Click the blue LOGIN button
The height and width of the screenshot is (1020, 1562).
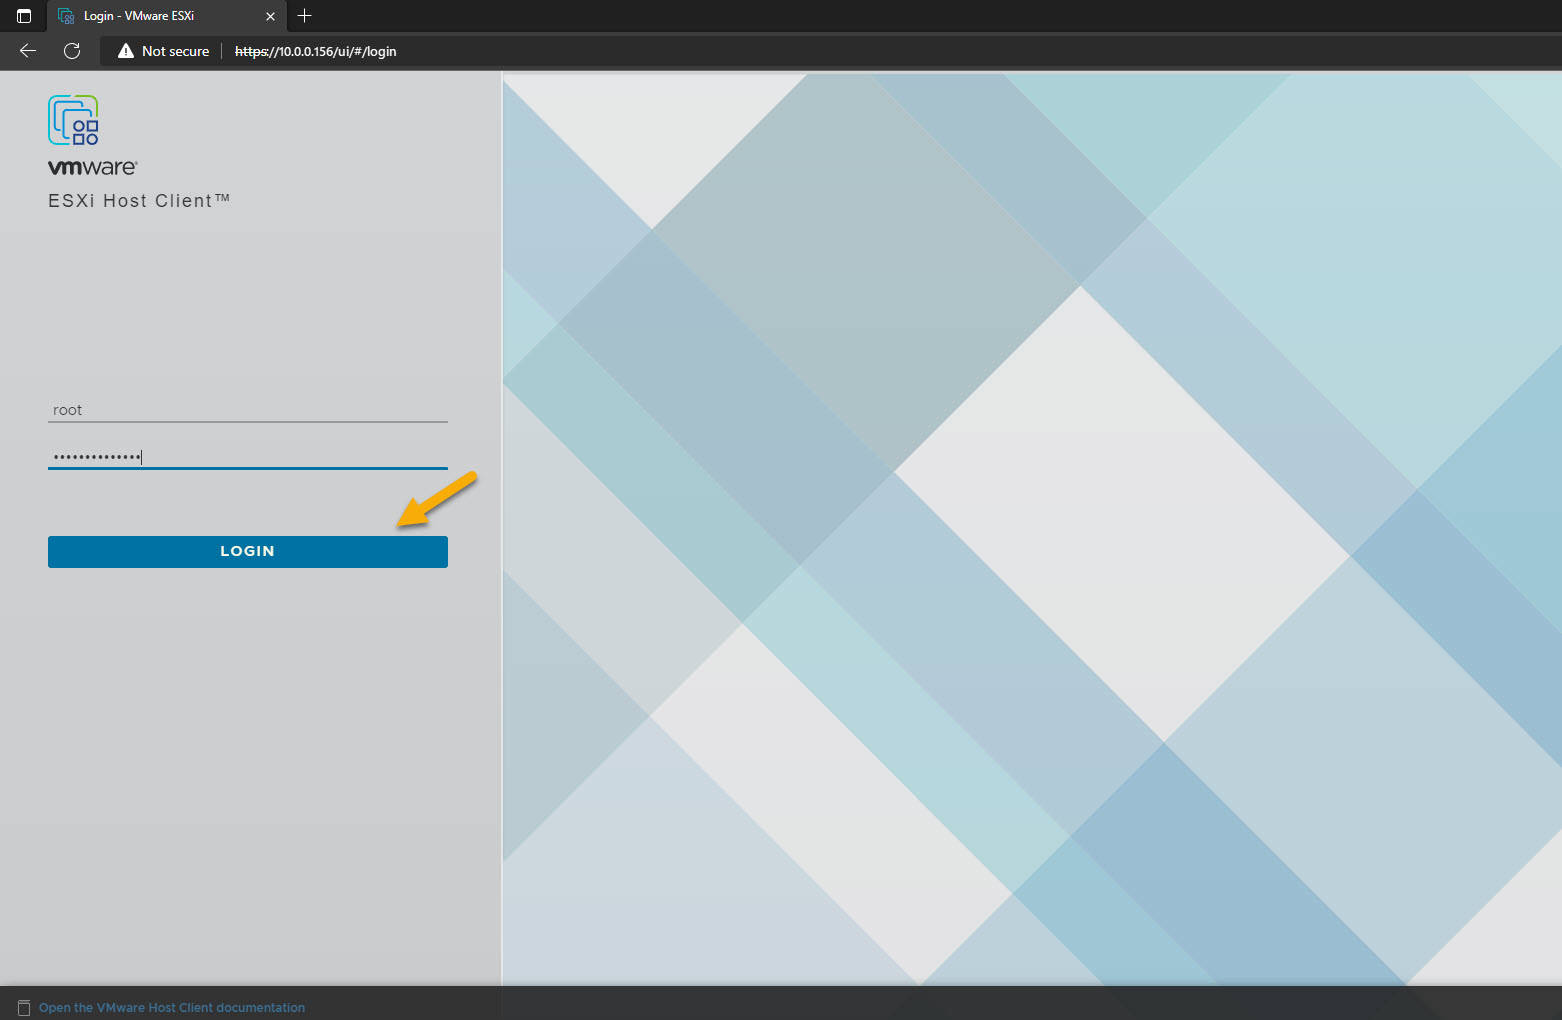coord(247,551)
